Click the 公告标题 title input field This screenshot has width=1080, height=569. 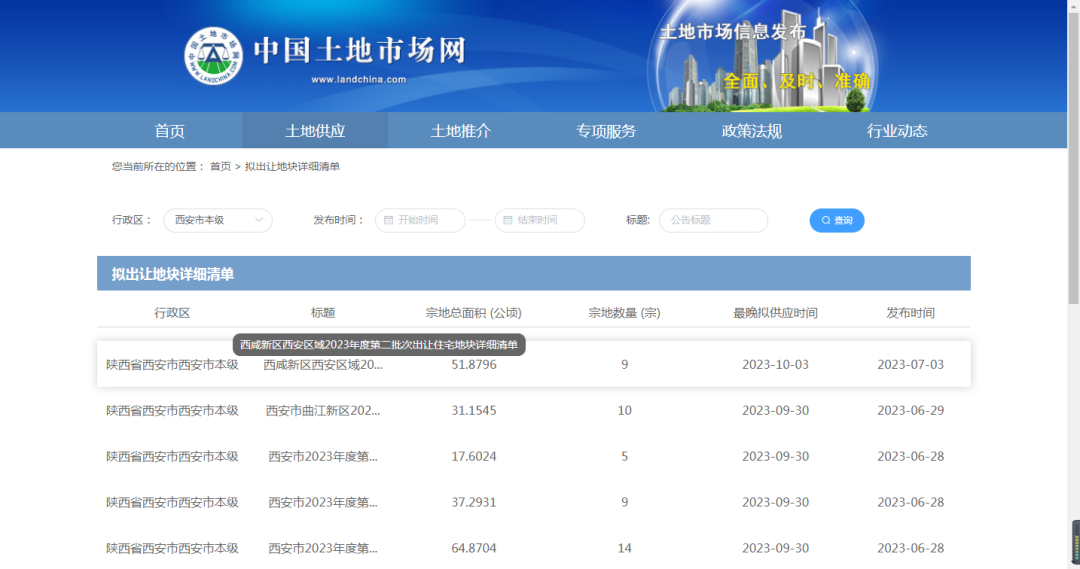click(x=714, y=220)
